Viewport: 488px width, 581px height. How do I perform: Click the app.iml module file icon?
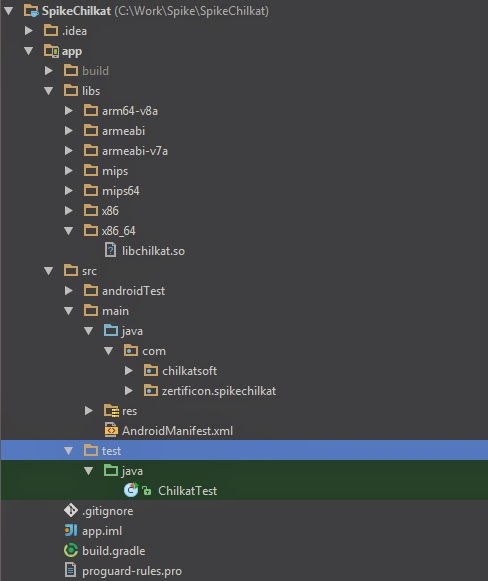[70, 531]
